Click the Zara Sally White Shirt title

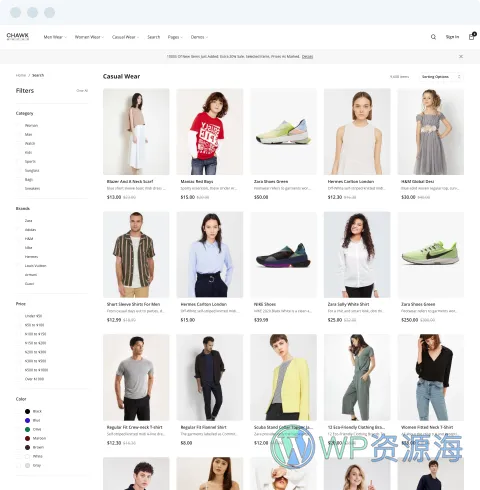(348, 304)
